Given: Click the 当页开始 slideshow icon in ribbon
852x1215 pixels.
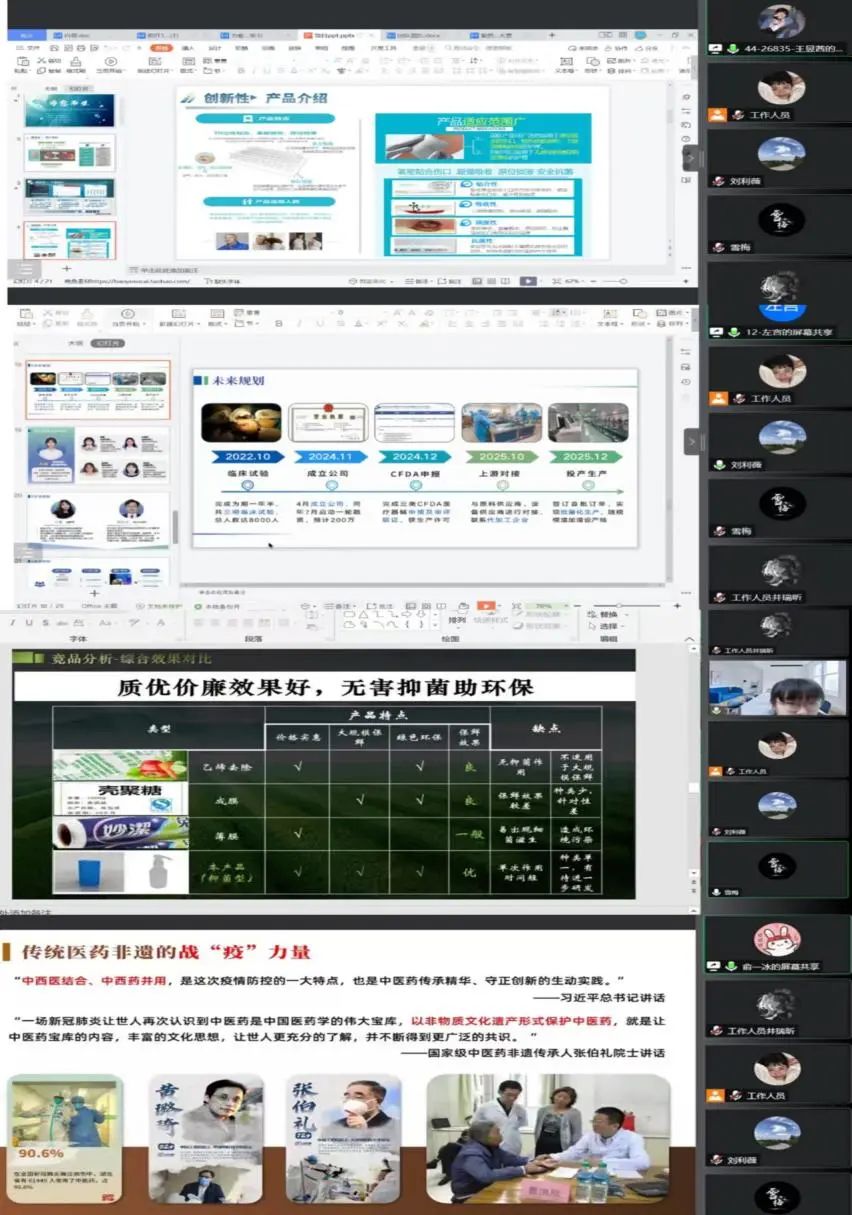Looking at the screenshot, I should pos(126,319).
